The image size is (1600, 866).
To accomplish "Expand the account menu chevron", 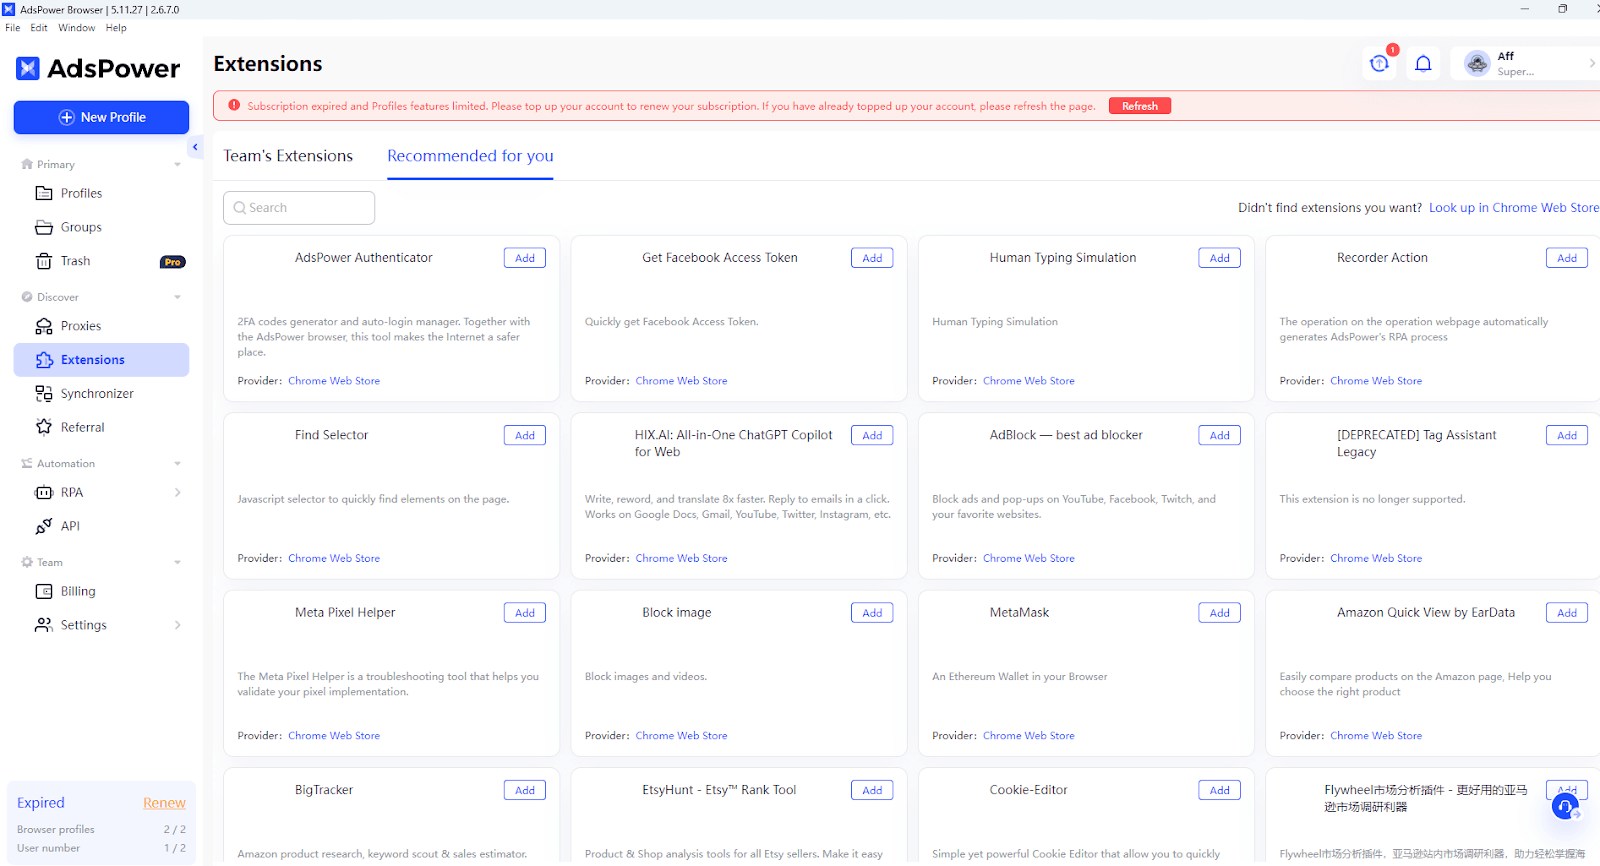I will pyautogui.click(x=1592, y=63).
